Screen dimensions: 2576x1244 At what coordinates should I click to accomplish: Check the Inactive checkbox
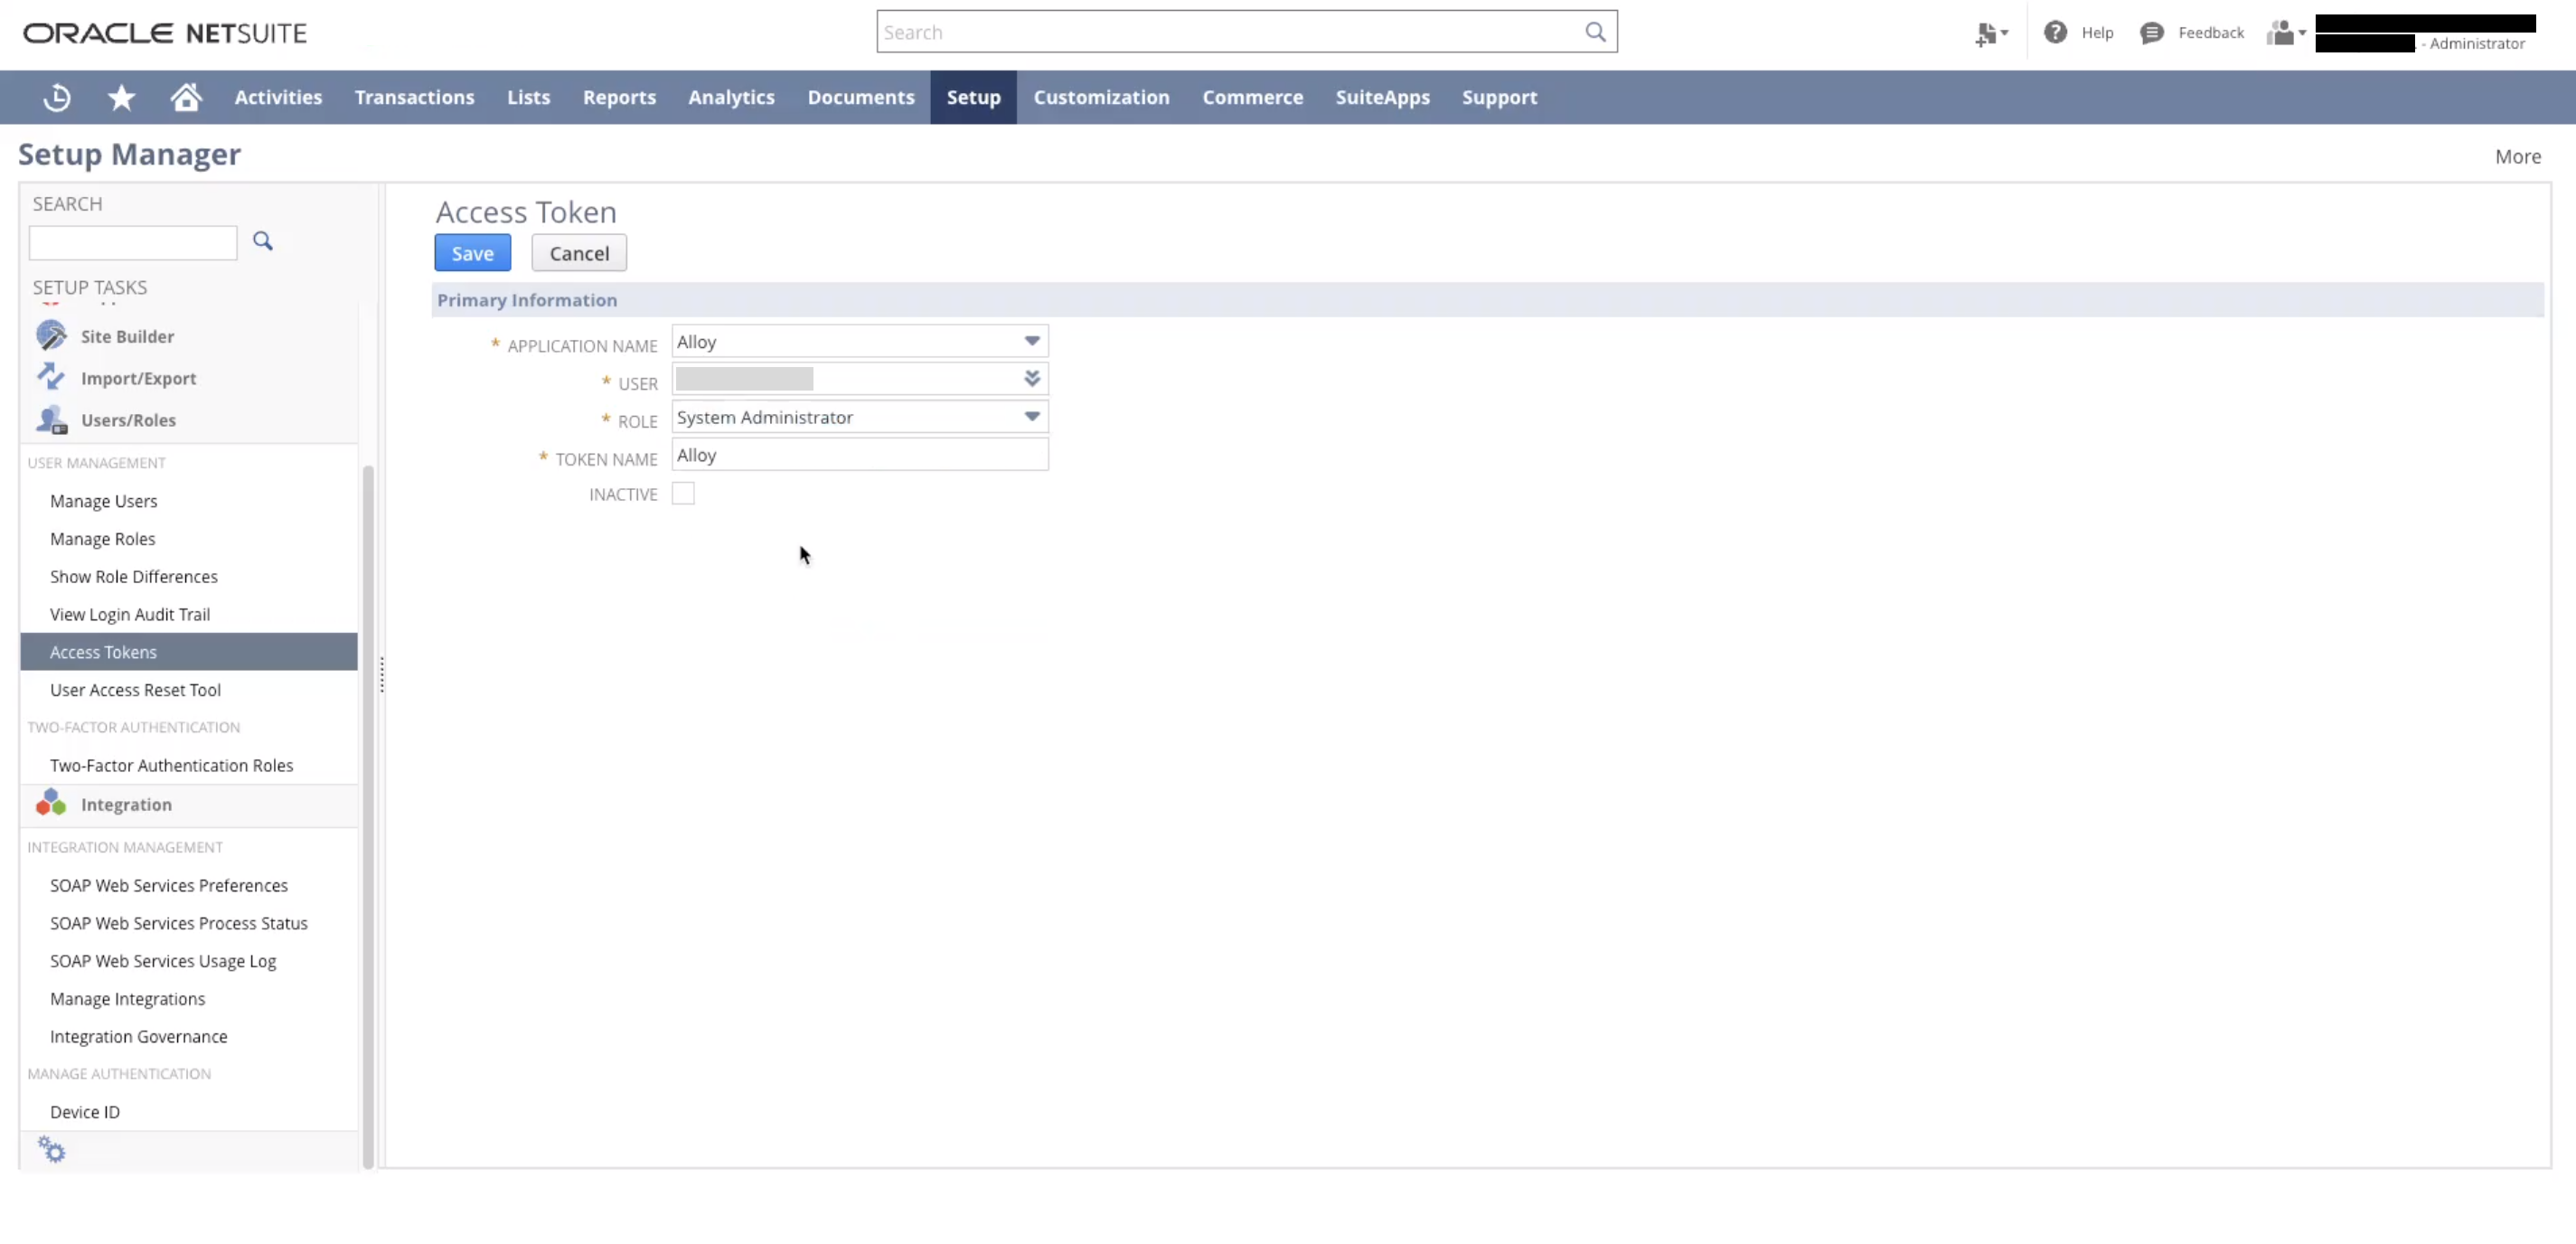[683, 494]
